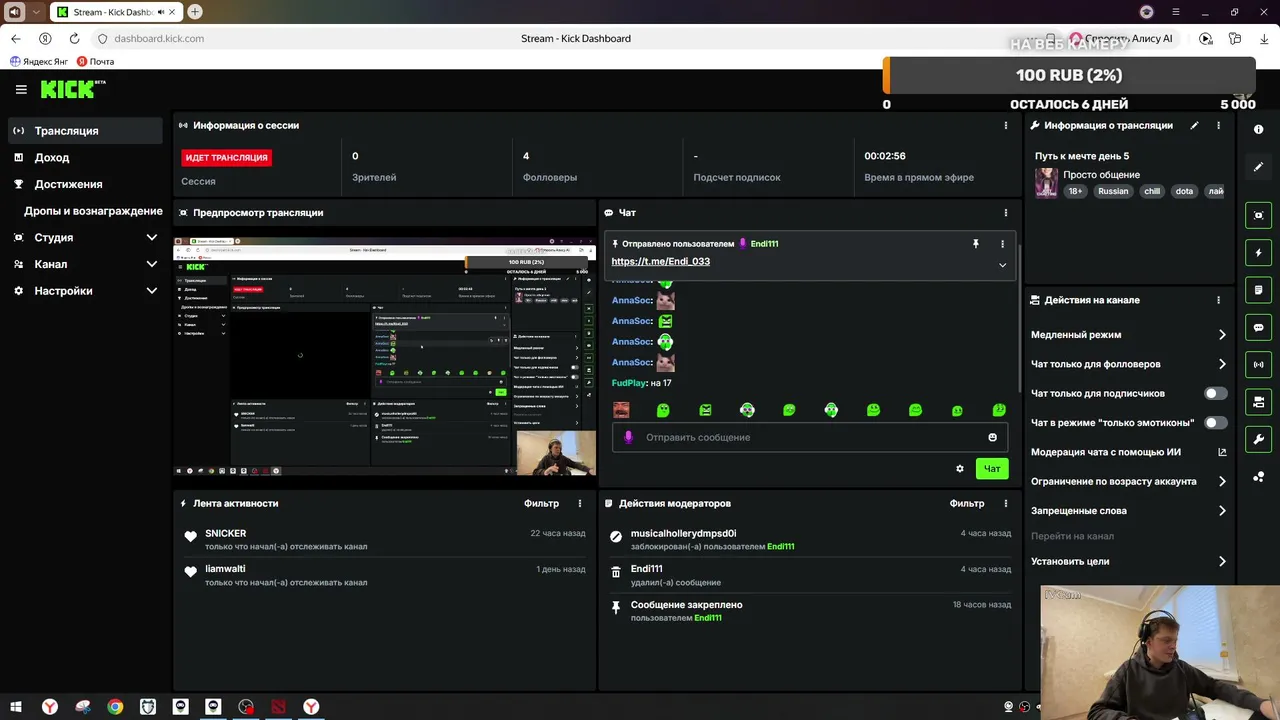Open channel actions three-dot menu
The height and width of the screenshot is (720, 1280).
1218,299
